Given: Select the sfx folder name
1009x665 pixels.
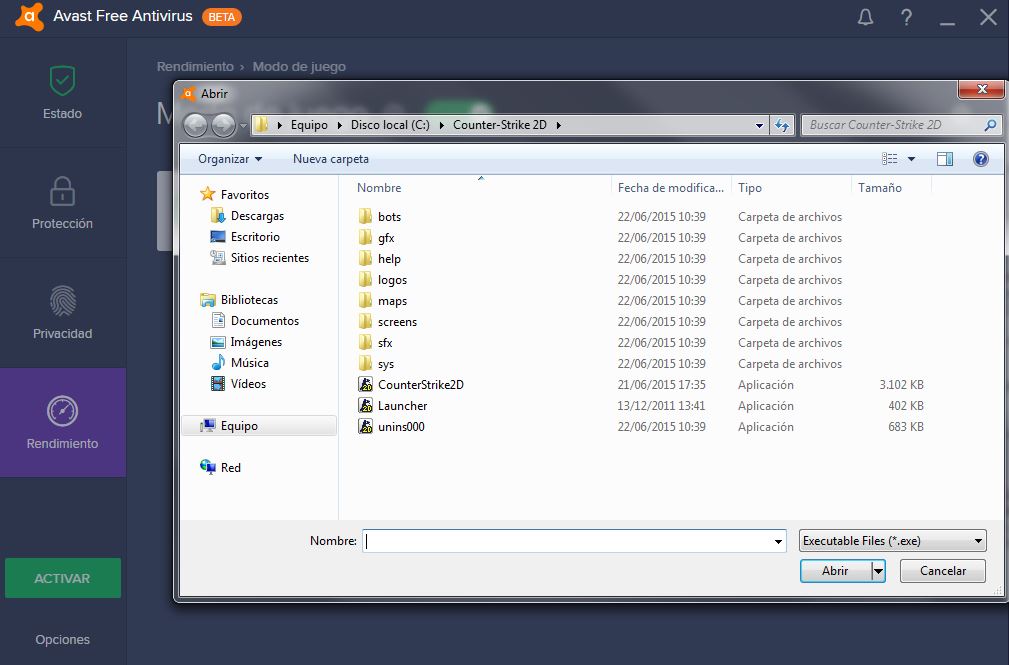Looking at the screenshot, I should pyautogui.click(x=385, y=343).
